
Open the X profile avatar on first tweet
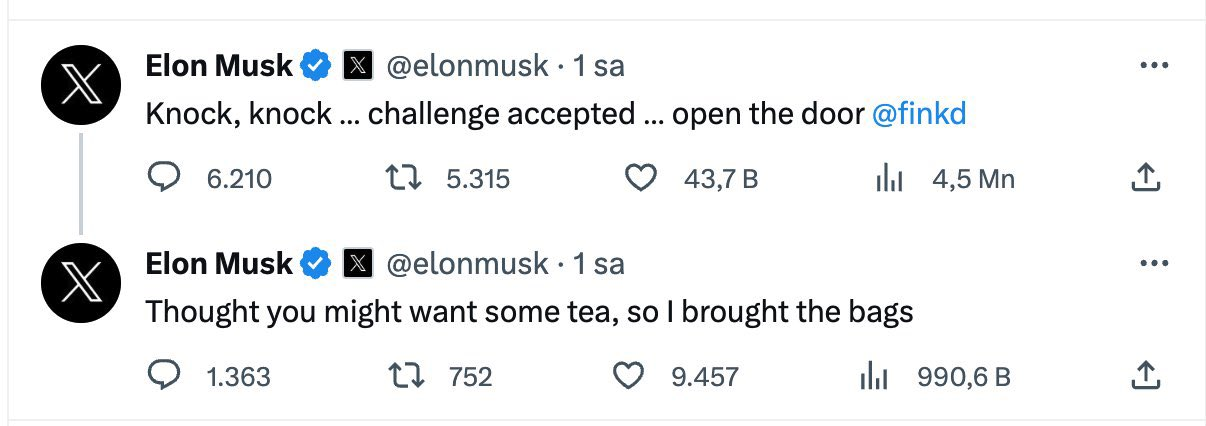click(81, 88)
